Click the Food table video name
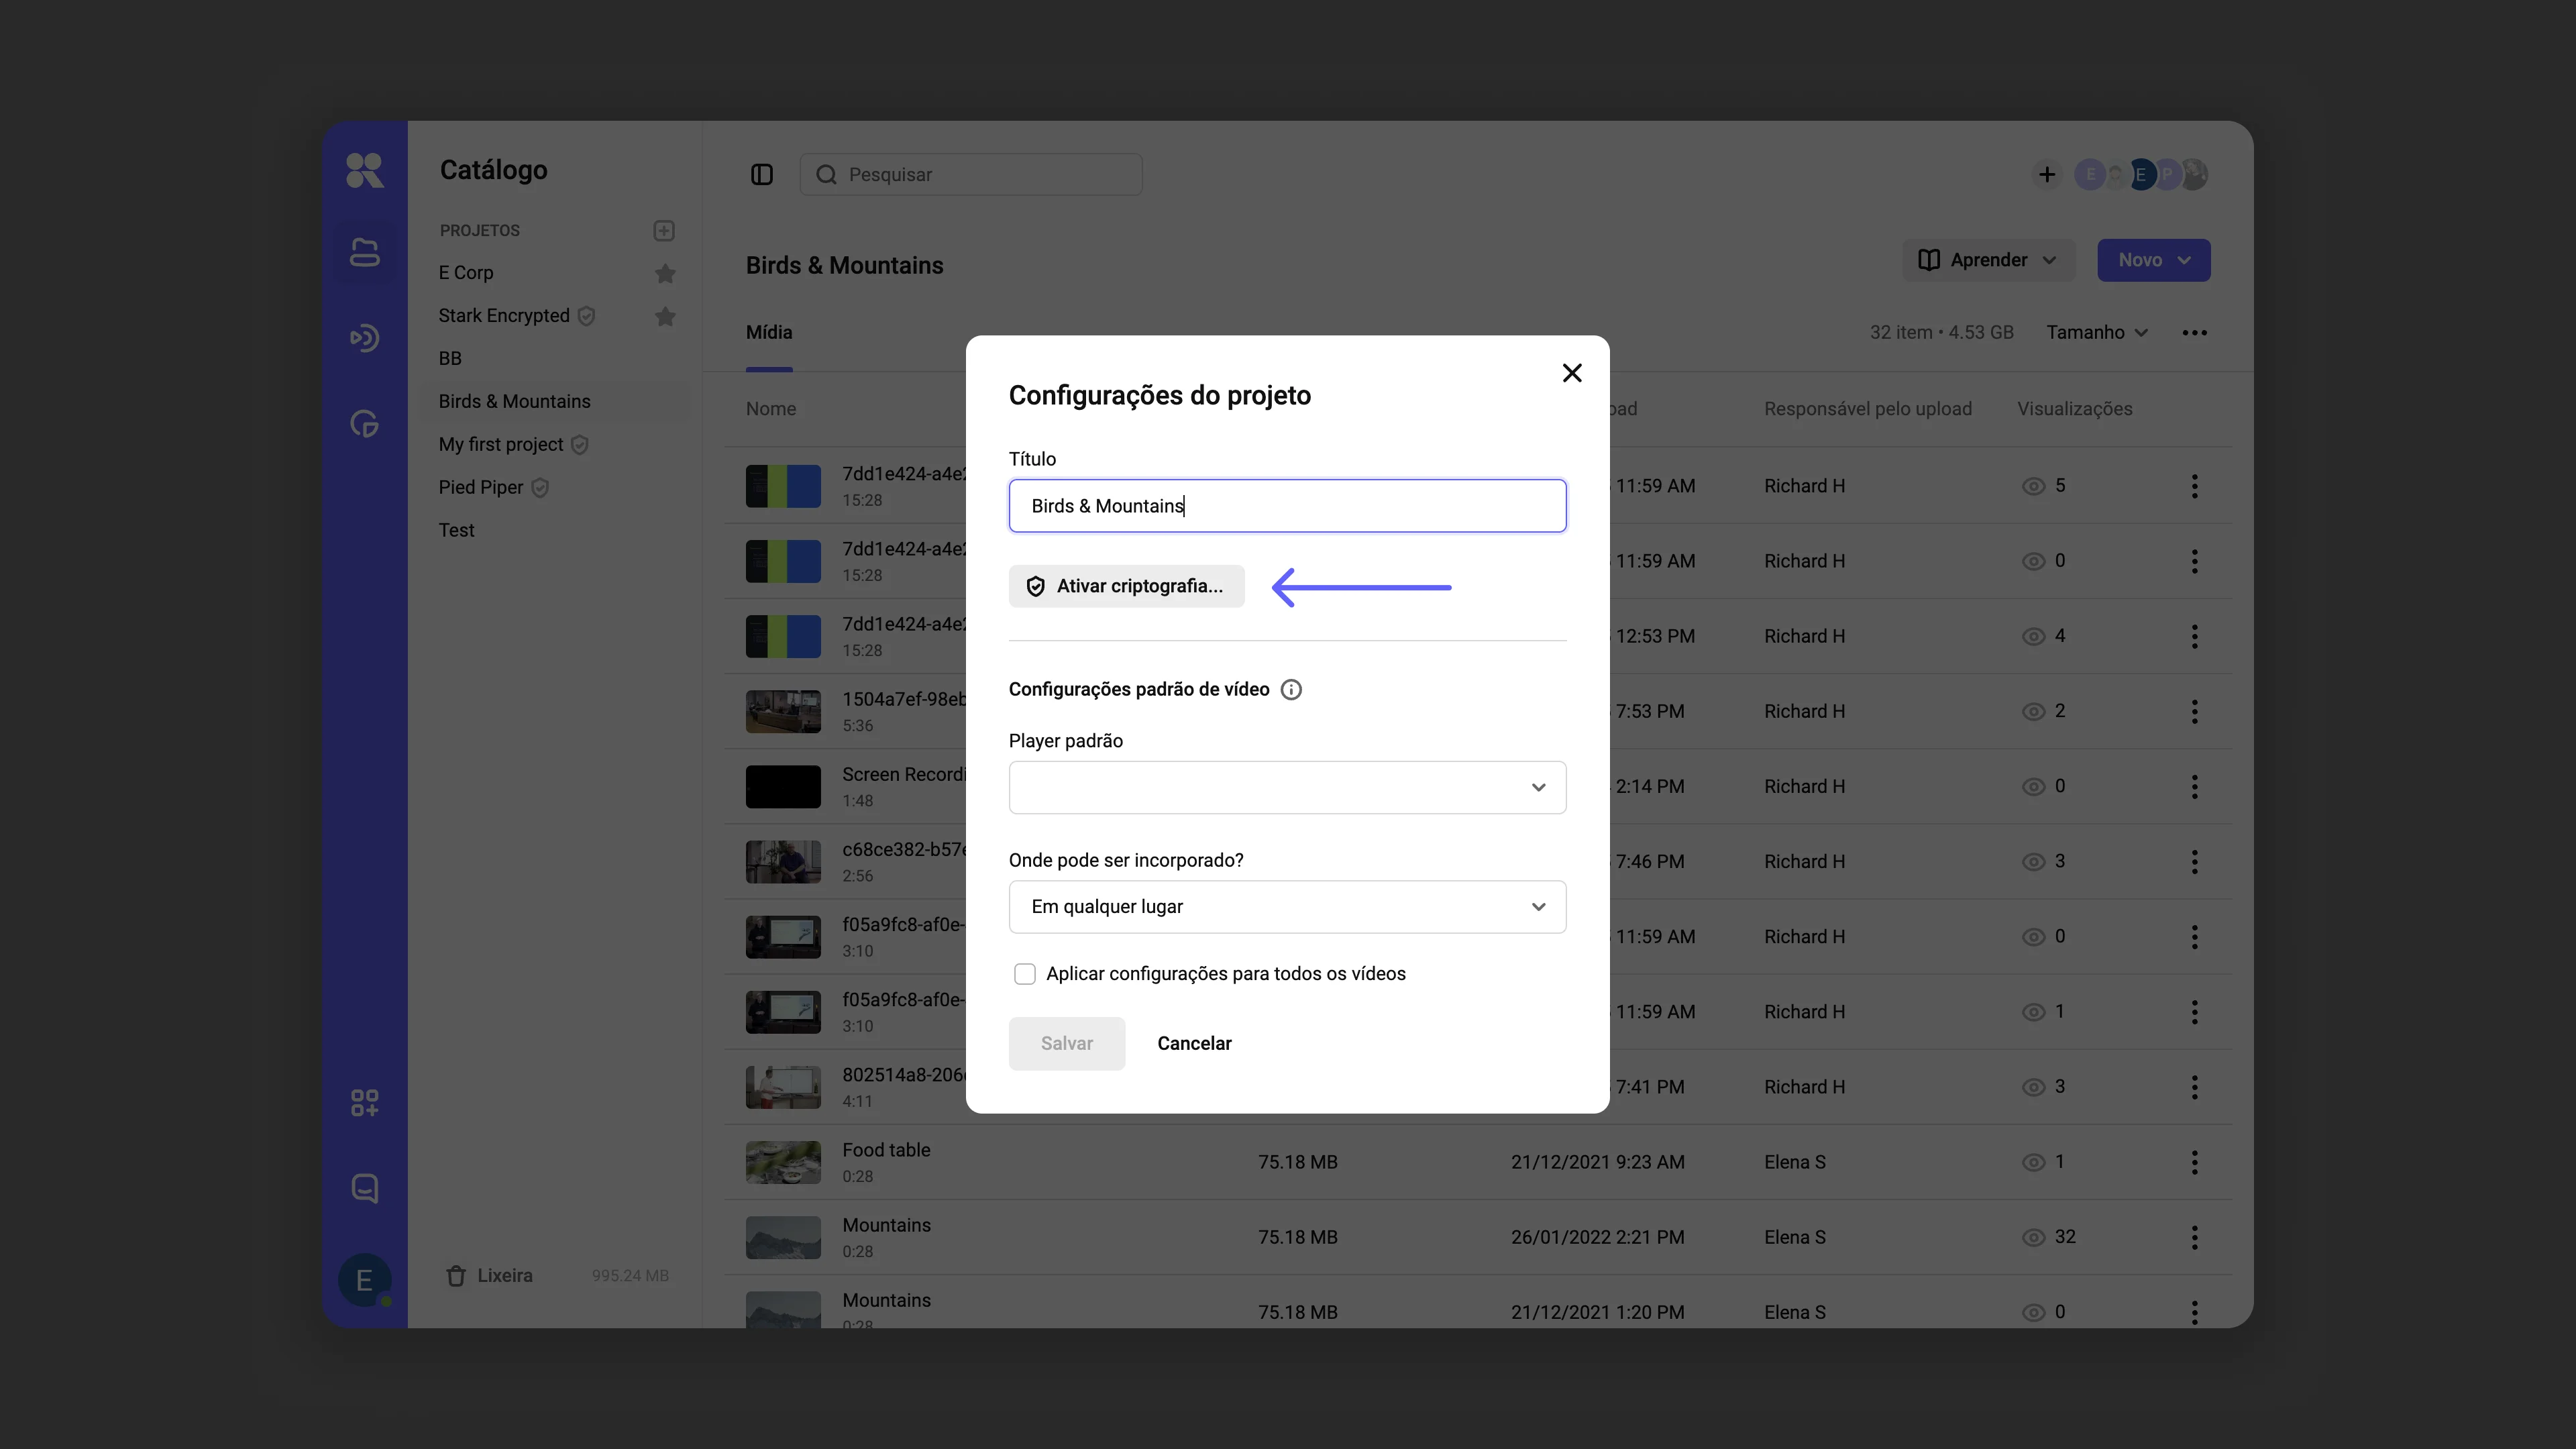The height and width of the screenshot is (1449, 2576). pos(886,1150)
